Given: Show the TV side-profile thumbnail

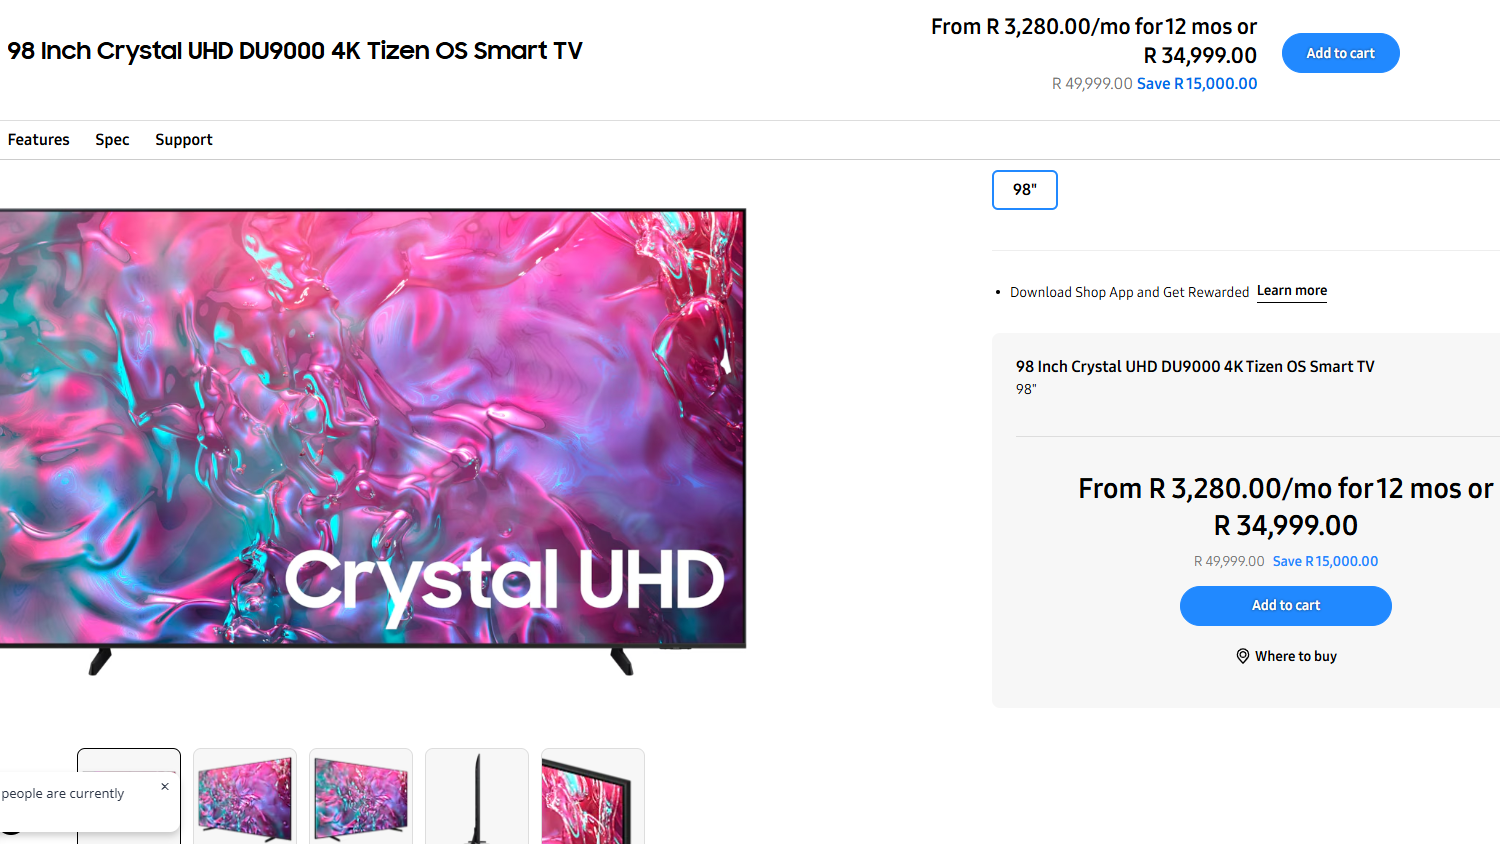Looking at the screenshot, I should pos(477,796).
